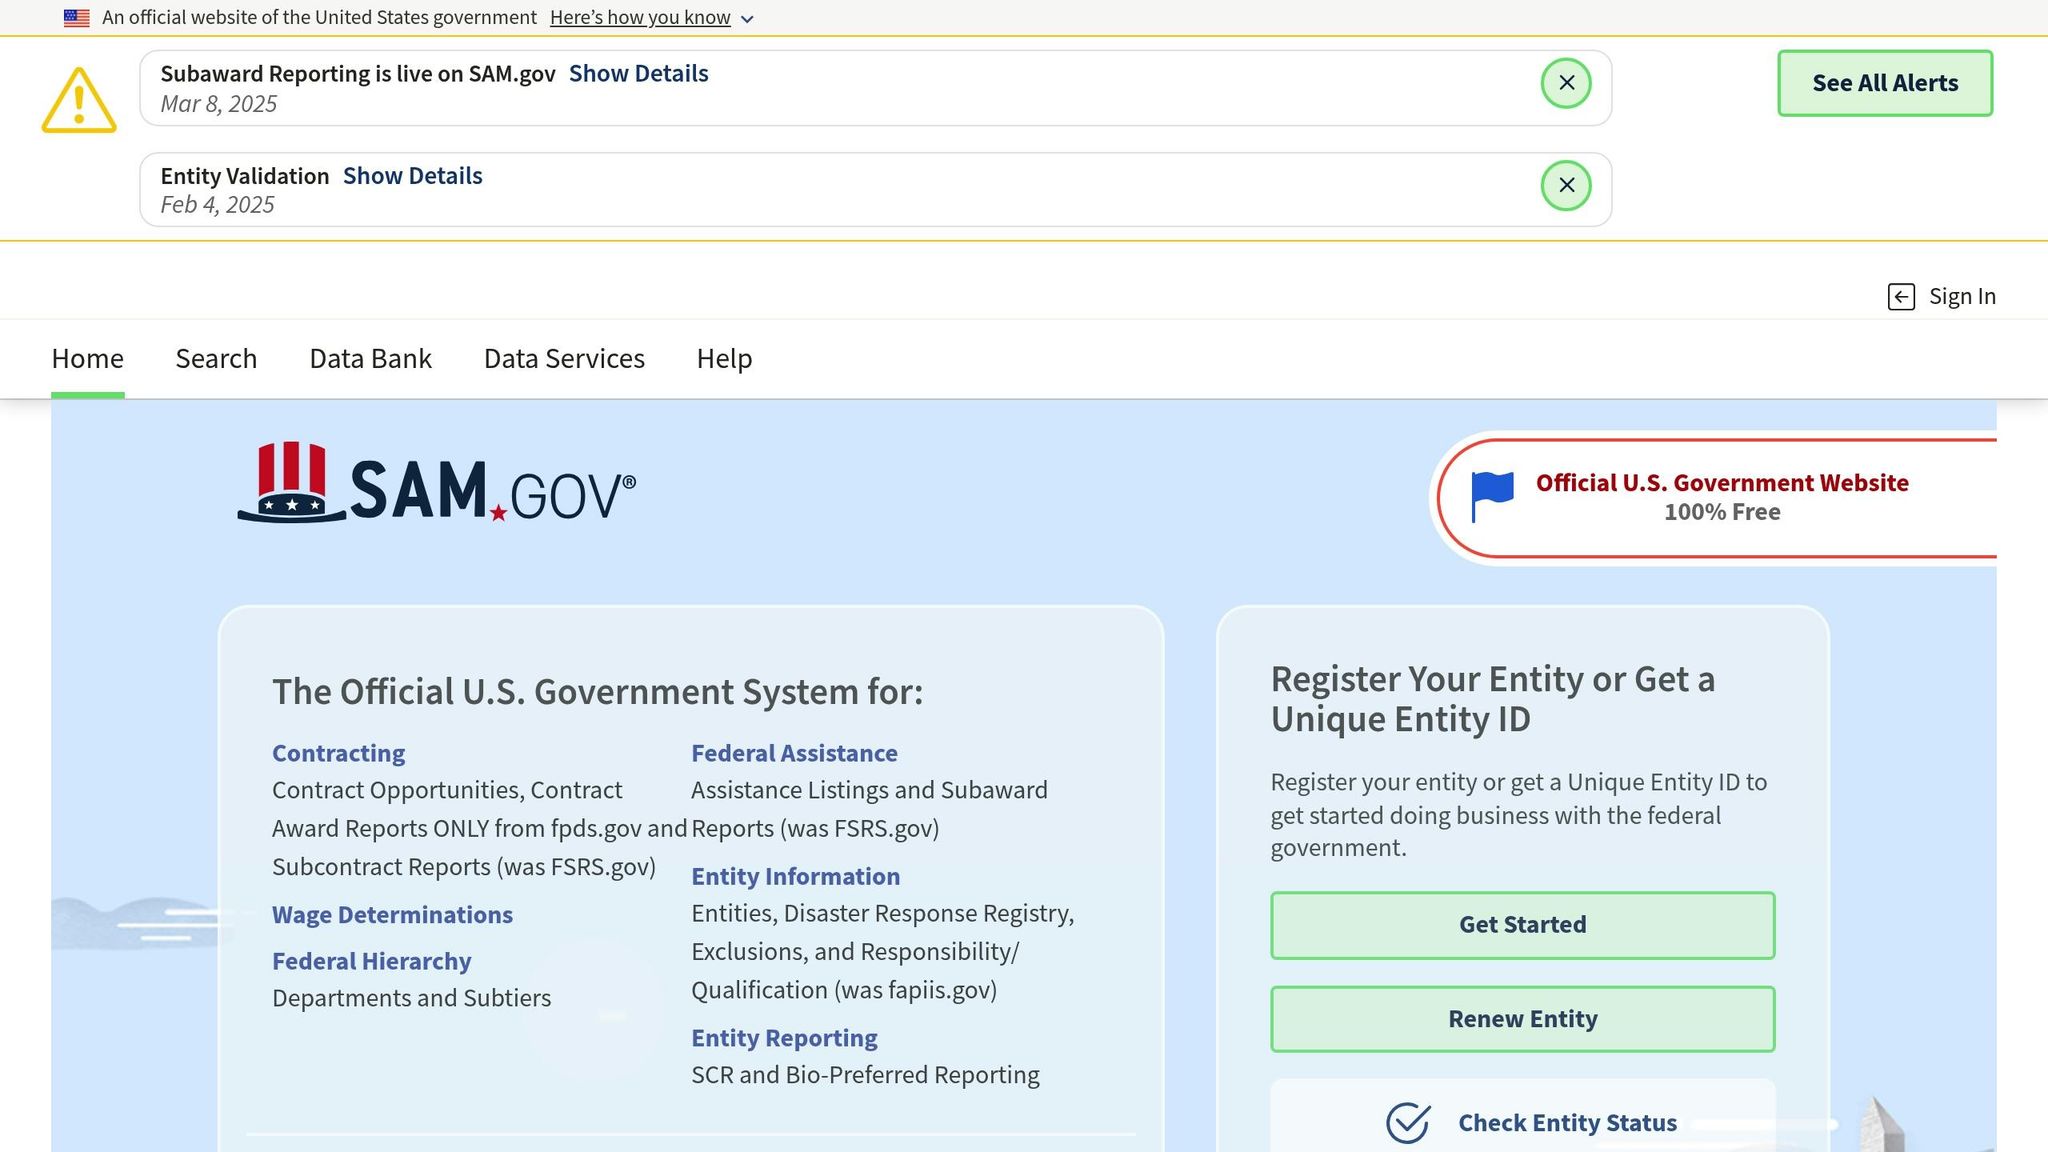This screenshot has width=2048, height=1152.
Task: Click the SAM.gov logo
Action: click(x=436, y=483)
